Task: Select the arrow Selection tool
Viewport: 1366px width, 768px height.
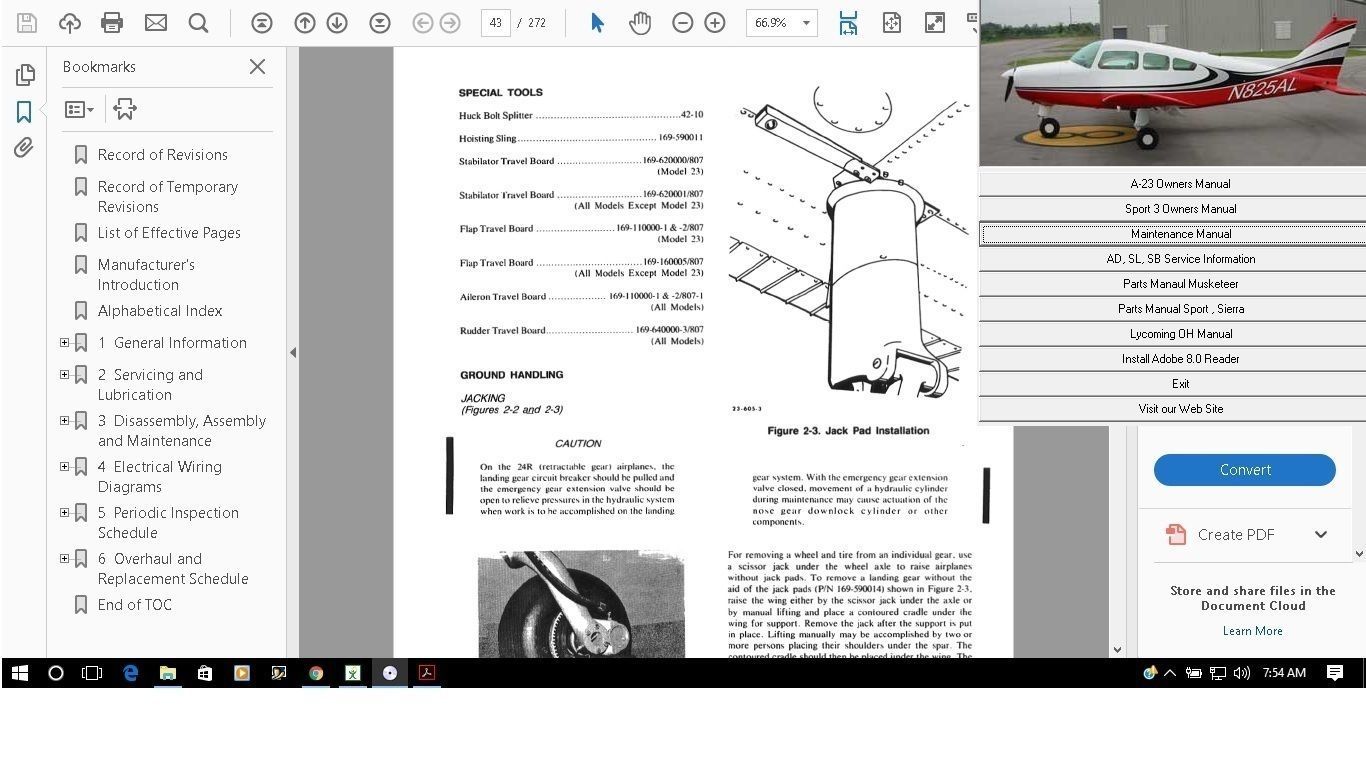Action: (x=597, y=22)
